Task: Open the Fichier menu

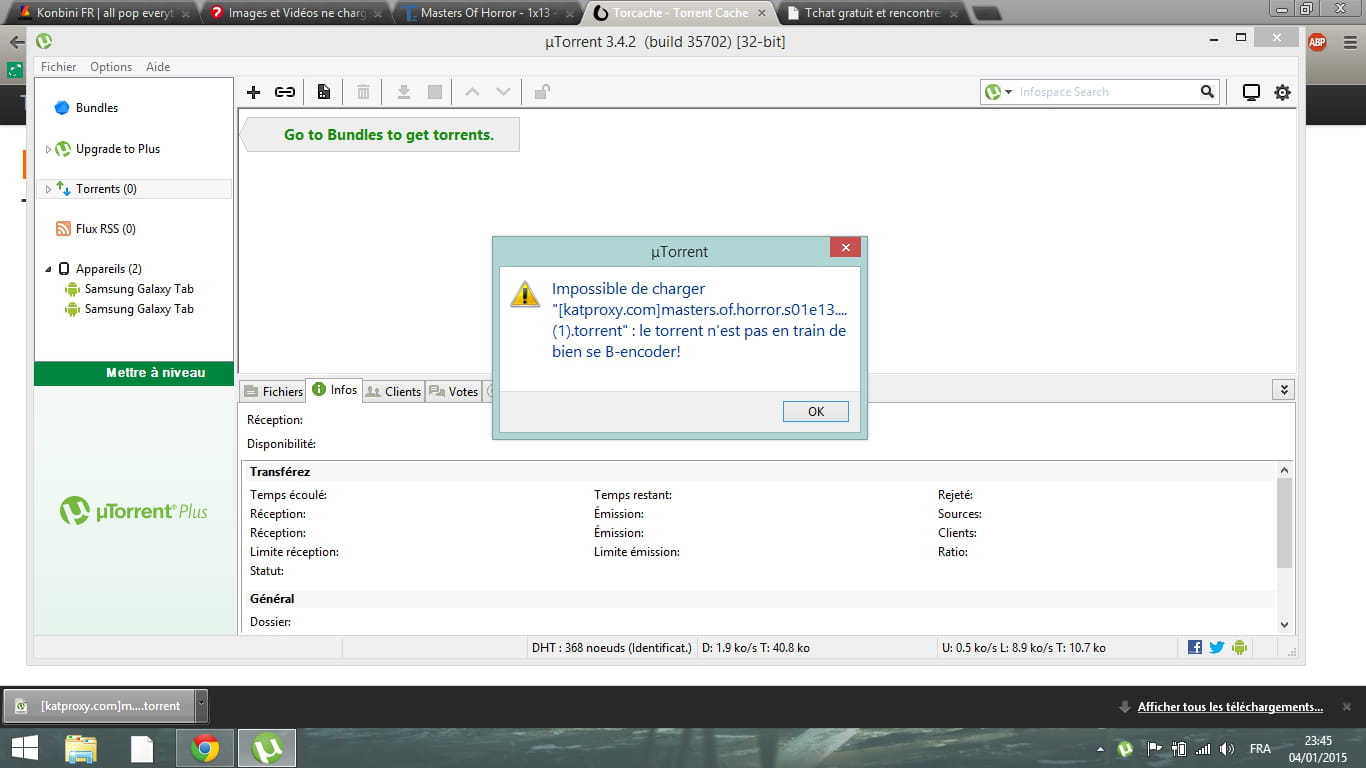Action: pyautogui.click(x=58, y=67)
